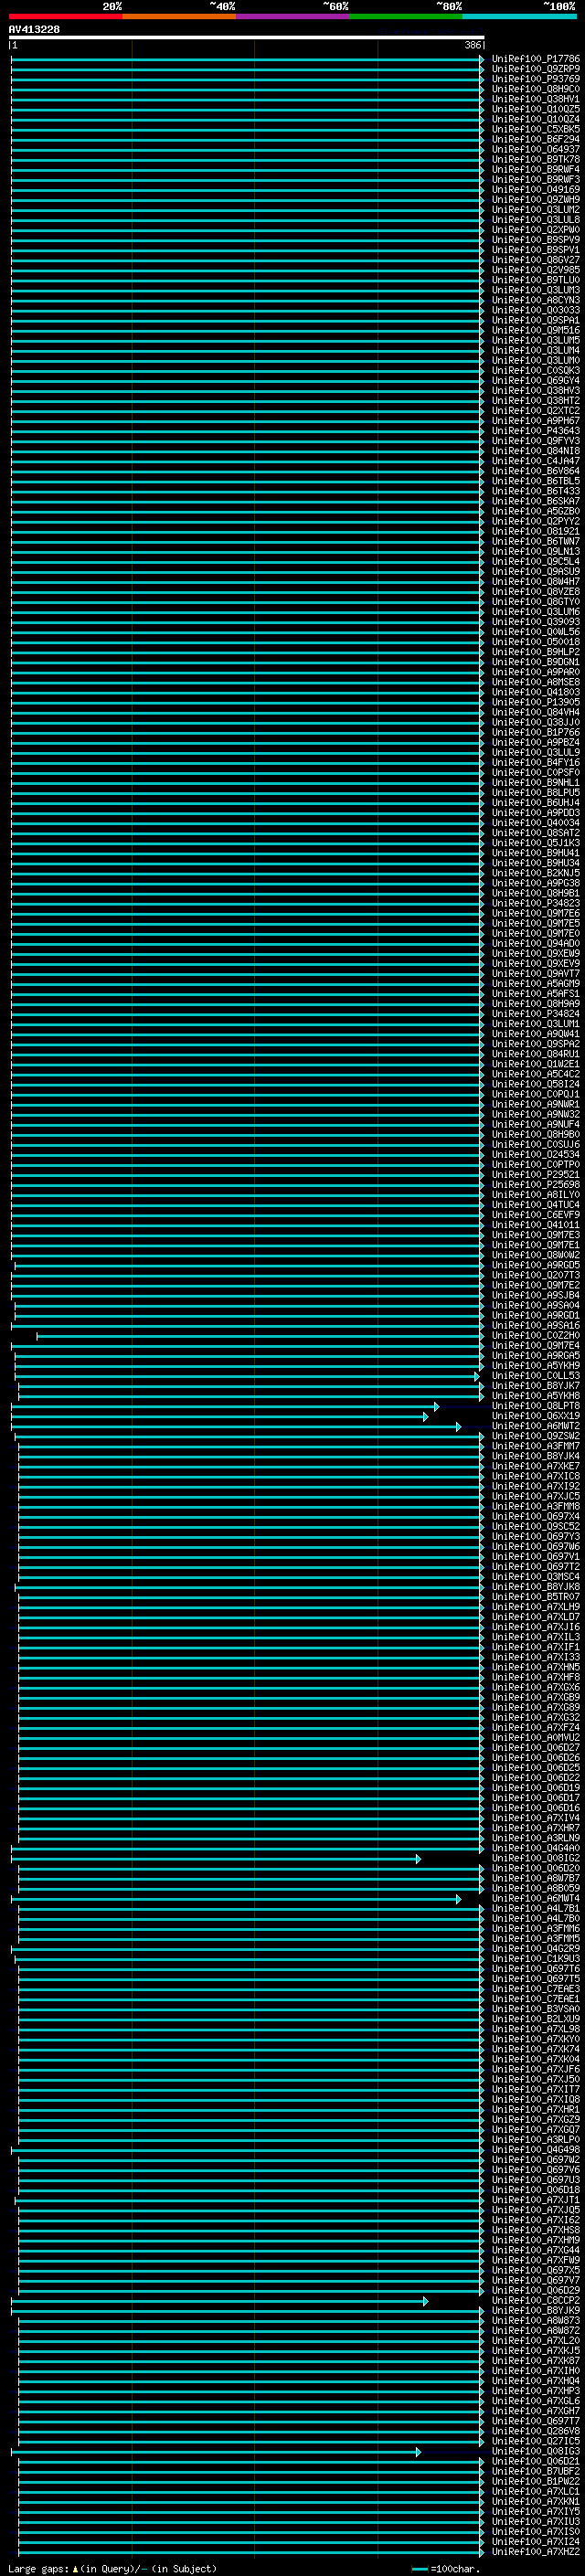Select hit label UniRef100_Q697X4
The width and height of the screenshot is (585, 2576).
tap(535, 1516)
